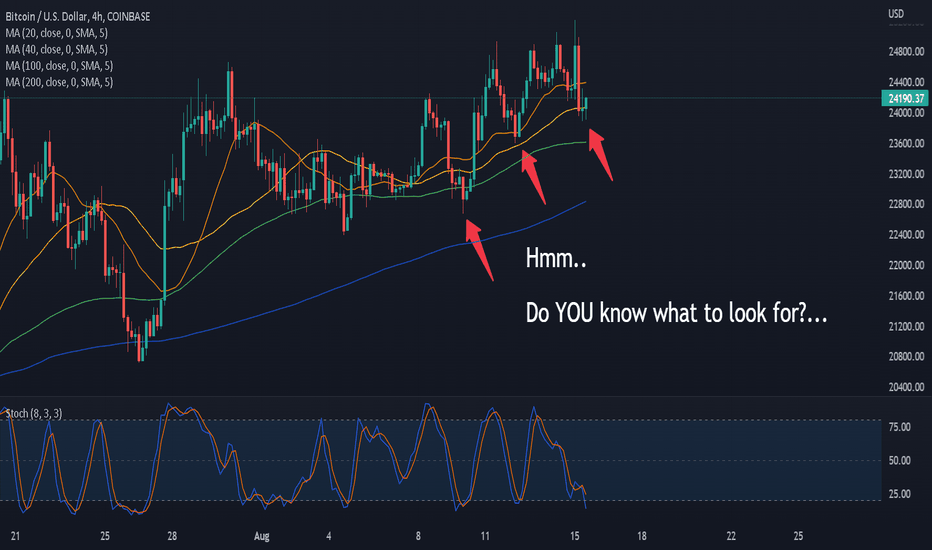Select the MA (20, close, 0, SMA, 5) legend

56,33
